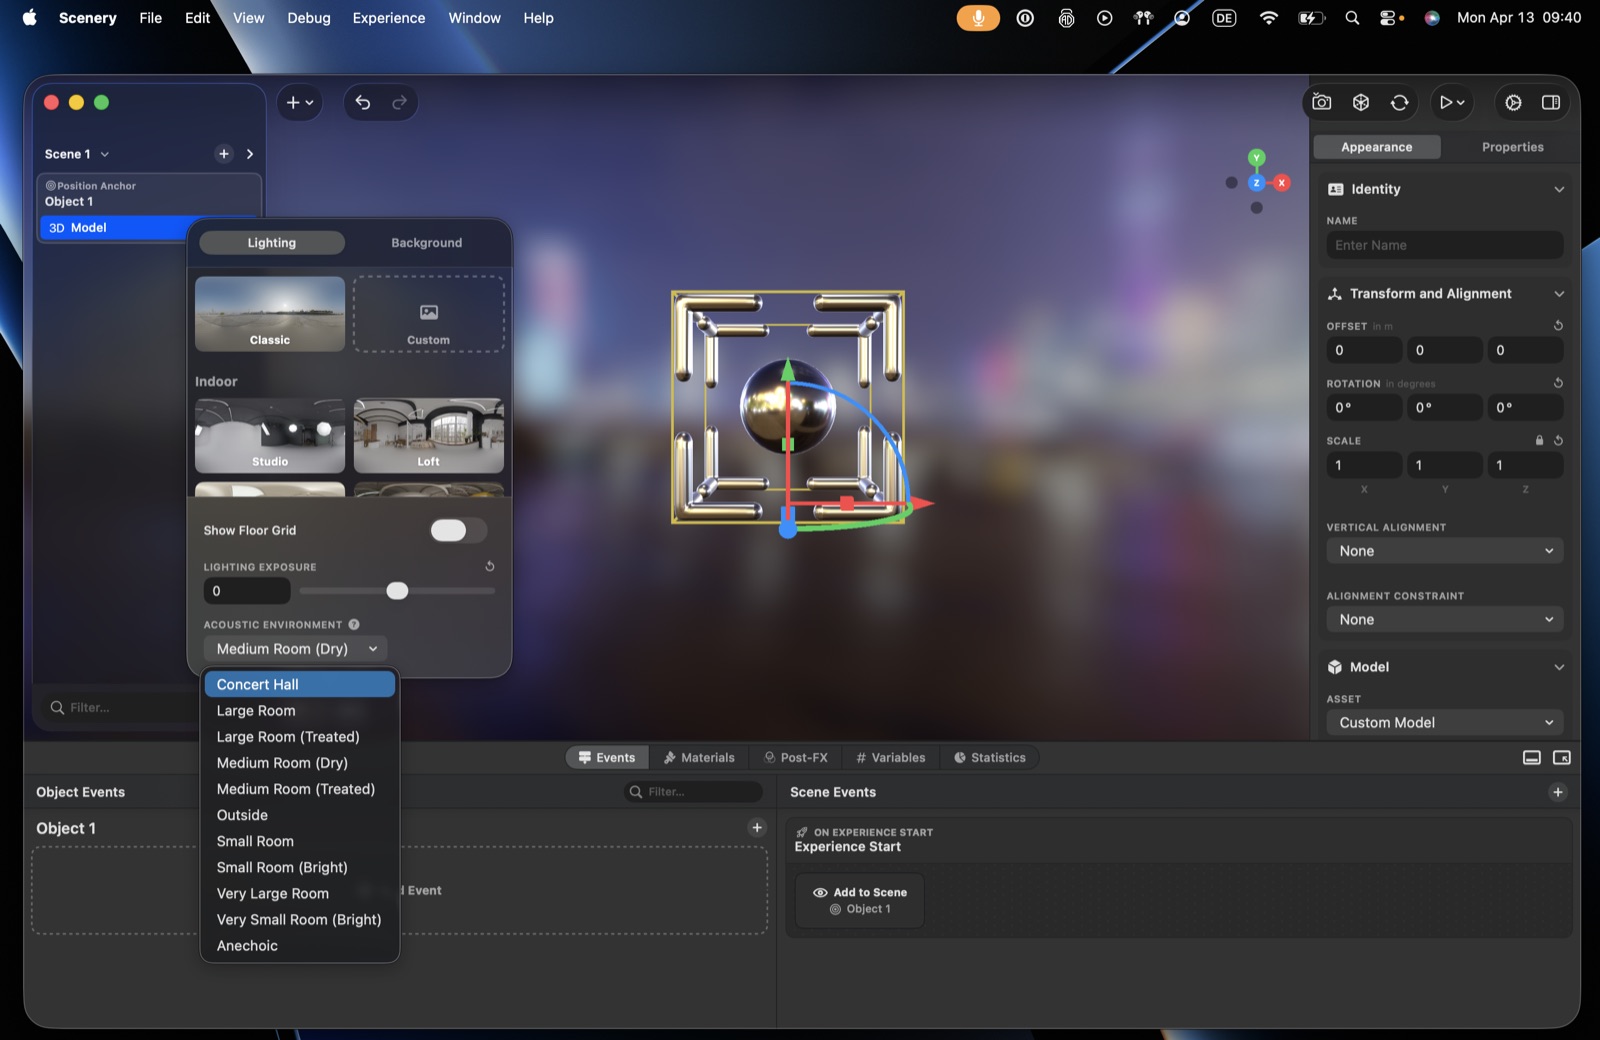The width and height of the screenshot is (1600, 1040).
Task: Redo the last action
Action: [x=399, y=102]
